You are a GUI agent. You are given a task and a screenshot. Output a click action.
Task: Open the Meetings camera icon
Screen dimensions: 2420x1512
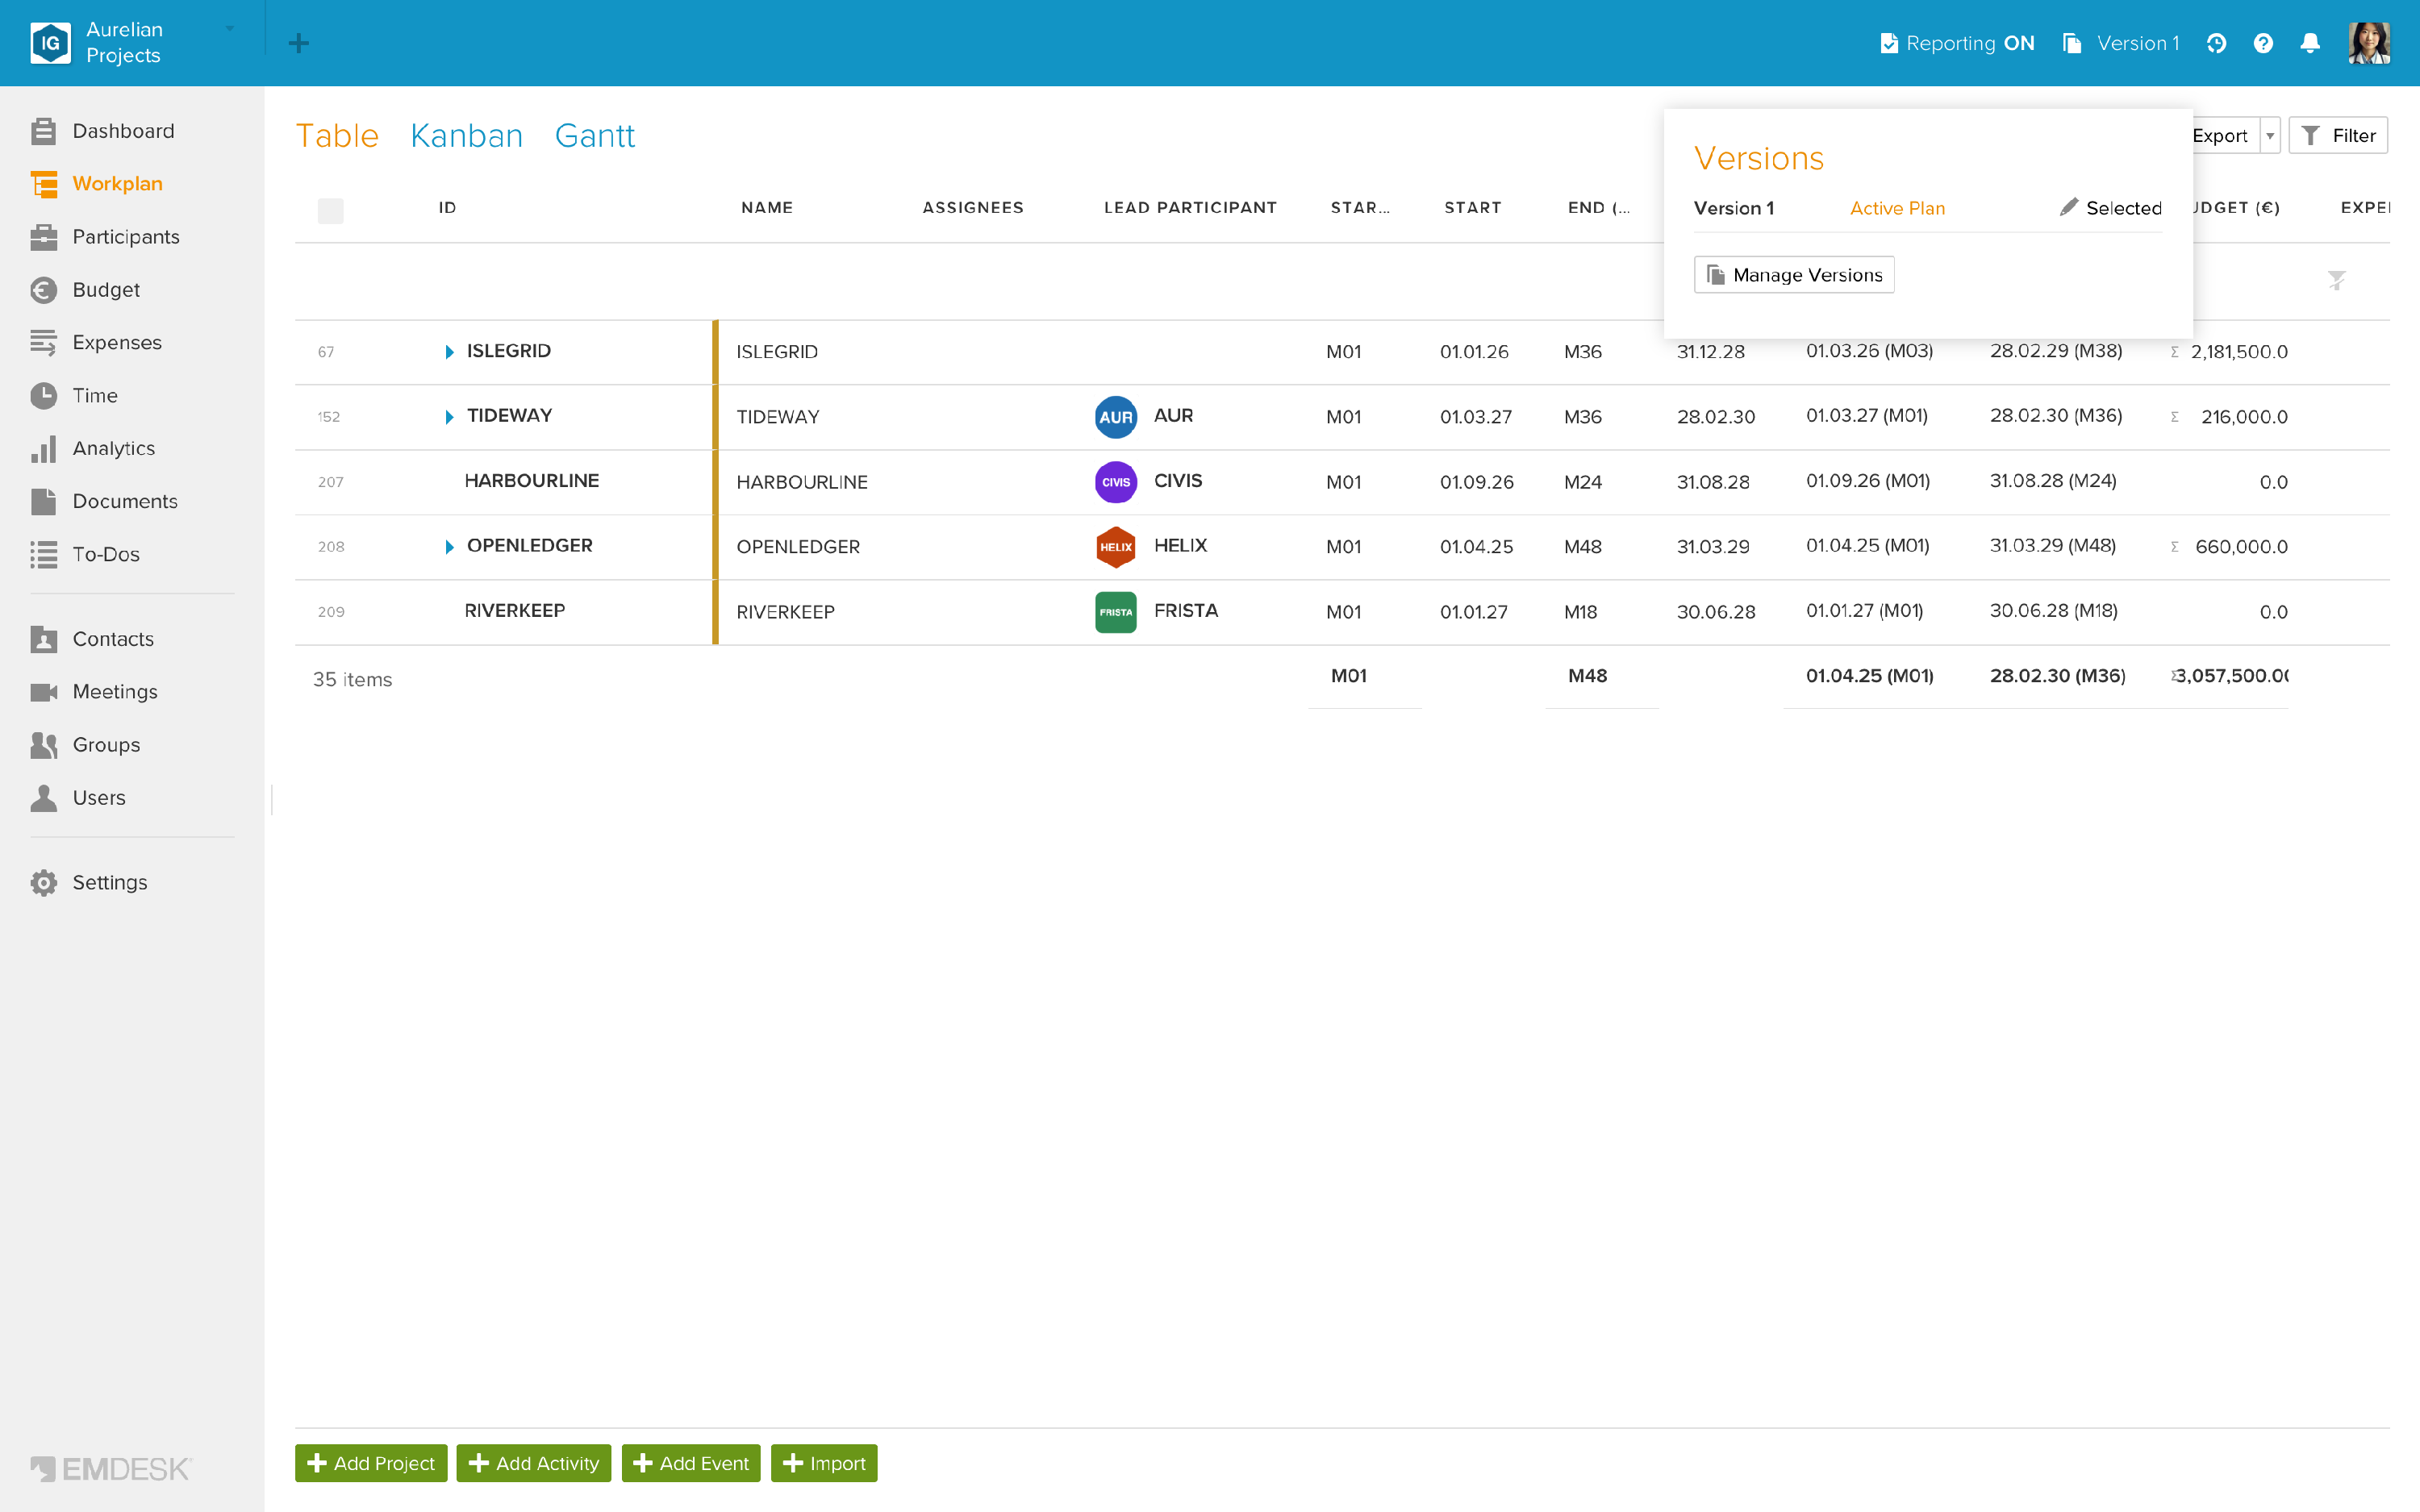click(x=43, y=692)
